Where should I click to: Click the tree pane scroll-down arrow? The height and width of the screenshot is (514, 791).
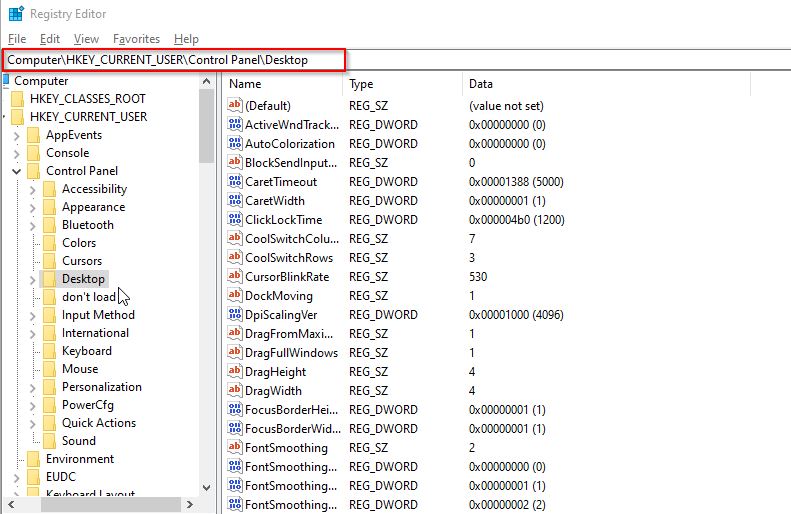tap(206, 488)
